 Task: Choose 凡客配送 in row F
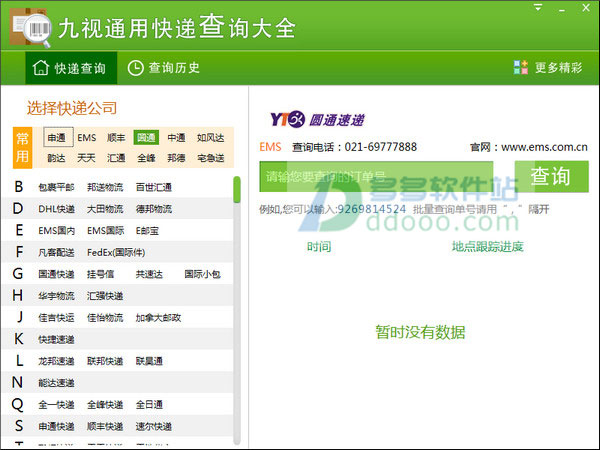pos(56,253)
